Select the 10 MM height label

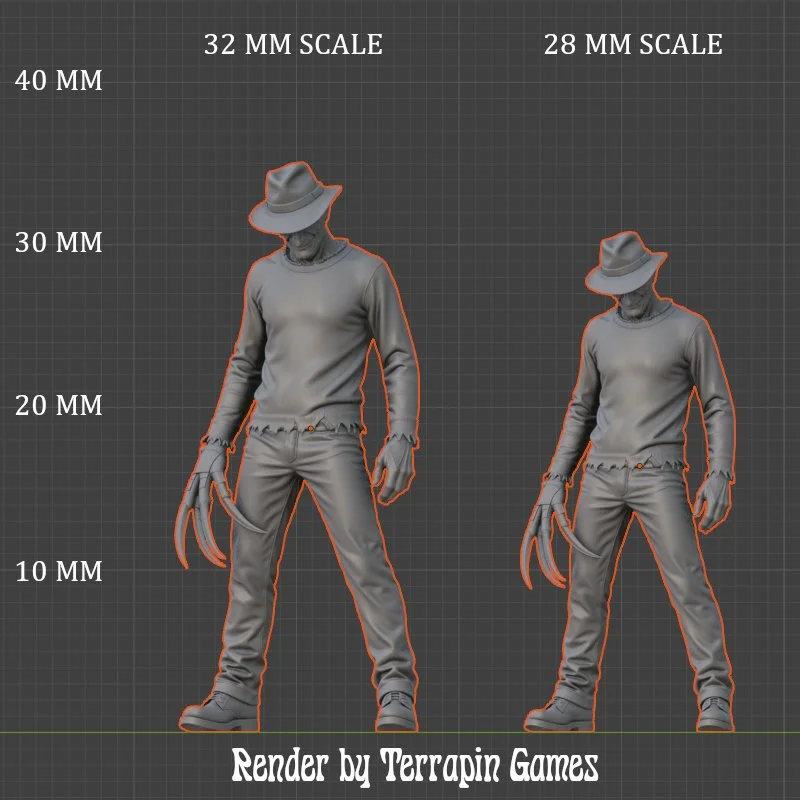tap(59, 571)
